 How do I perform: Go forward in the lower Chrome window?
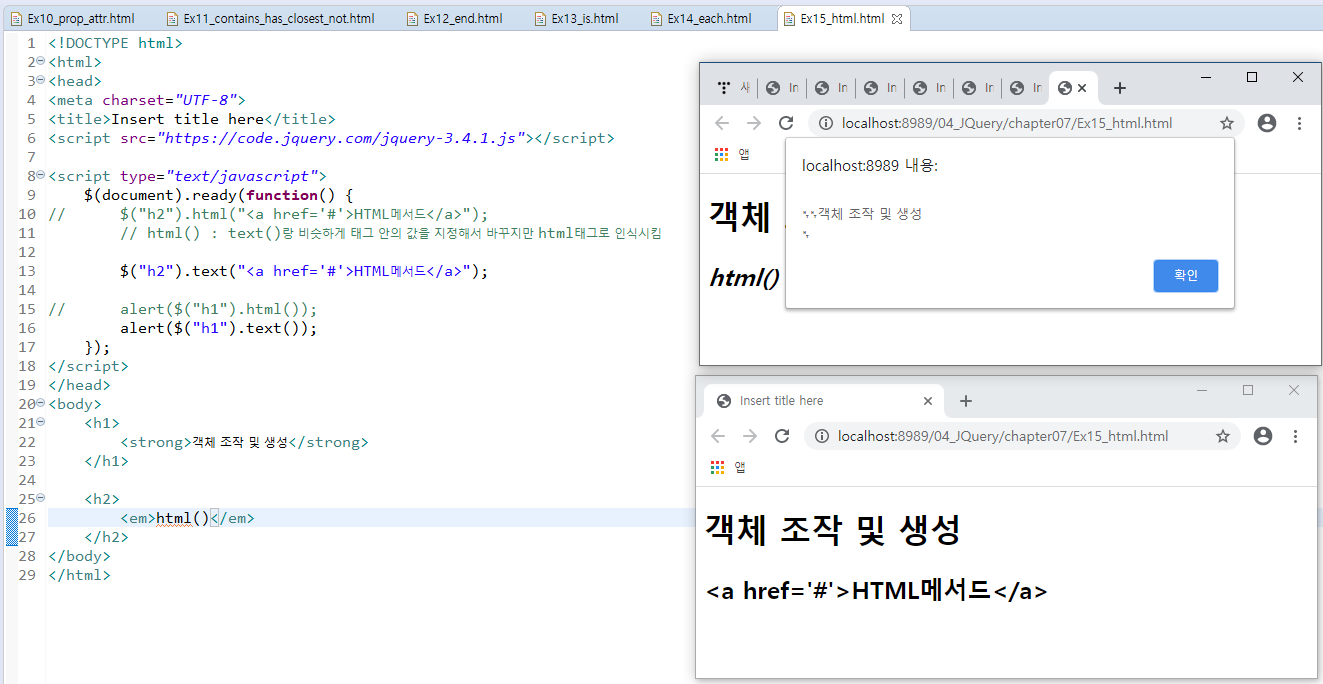pyautogui.click(x=750, y=436)
